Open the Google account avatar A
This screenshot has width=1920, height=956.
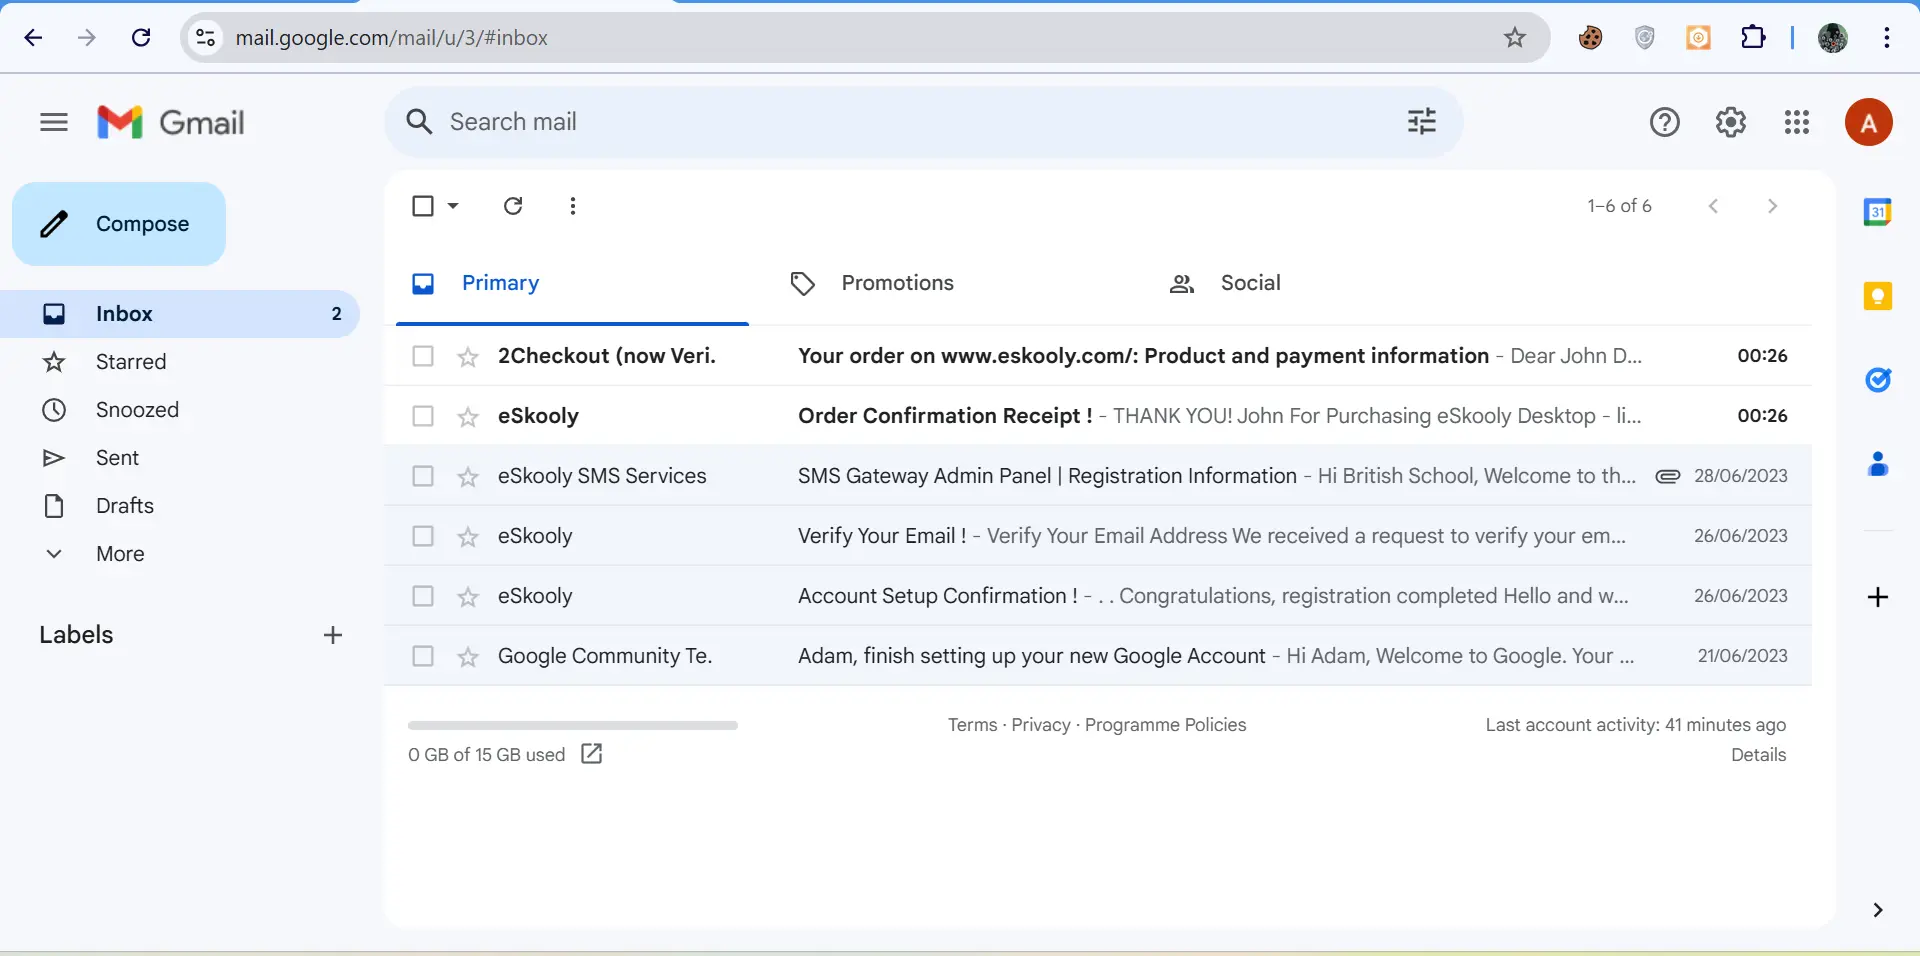(x=1868, y=123)
